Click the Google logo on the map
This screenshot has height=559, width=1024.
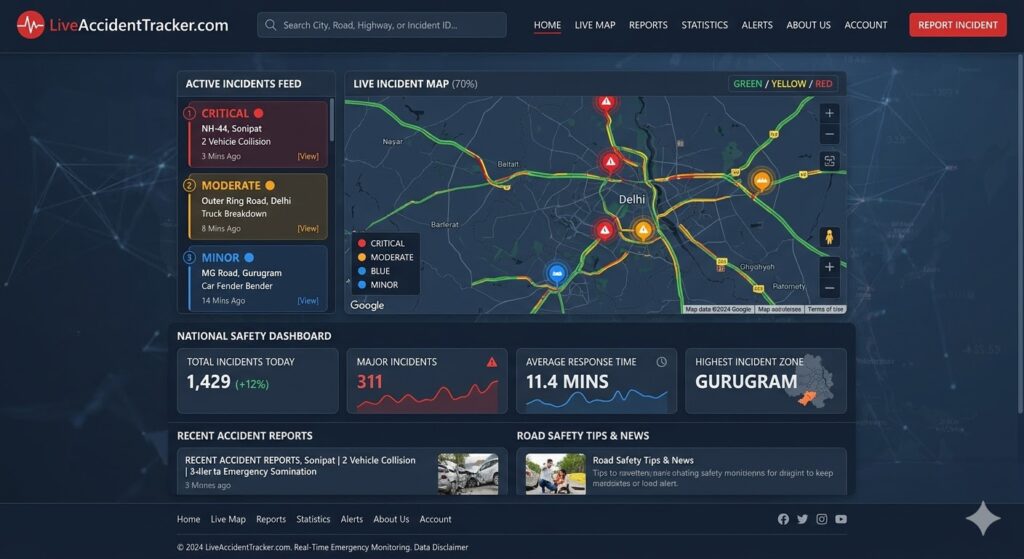367,305
